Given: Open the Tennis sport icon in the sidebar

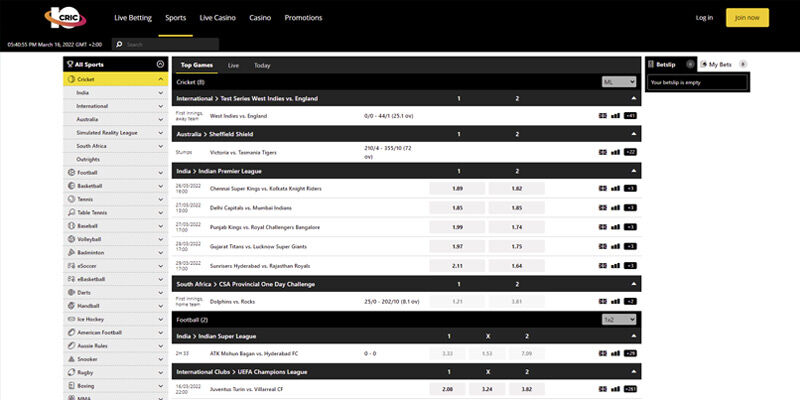Looking at the screenshot, I should (x=71, y=199).
